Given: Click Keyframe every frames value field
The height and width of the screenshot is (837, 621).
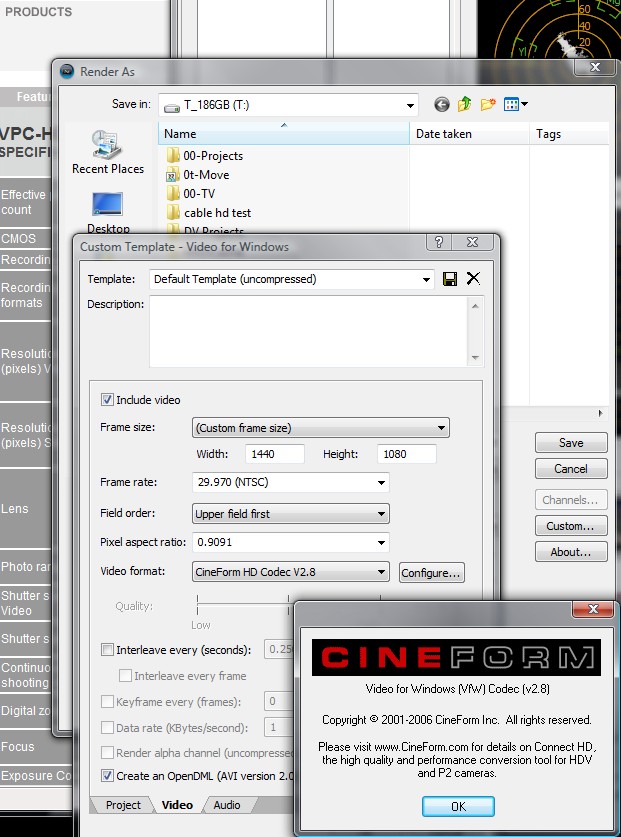Looking at the screenshot, I should coord(279,701).
